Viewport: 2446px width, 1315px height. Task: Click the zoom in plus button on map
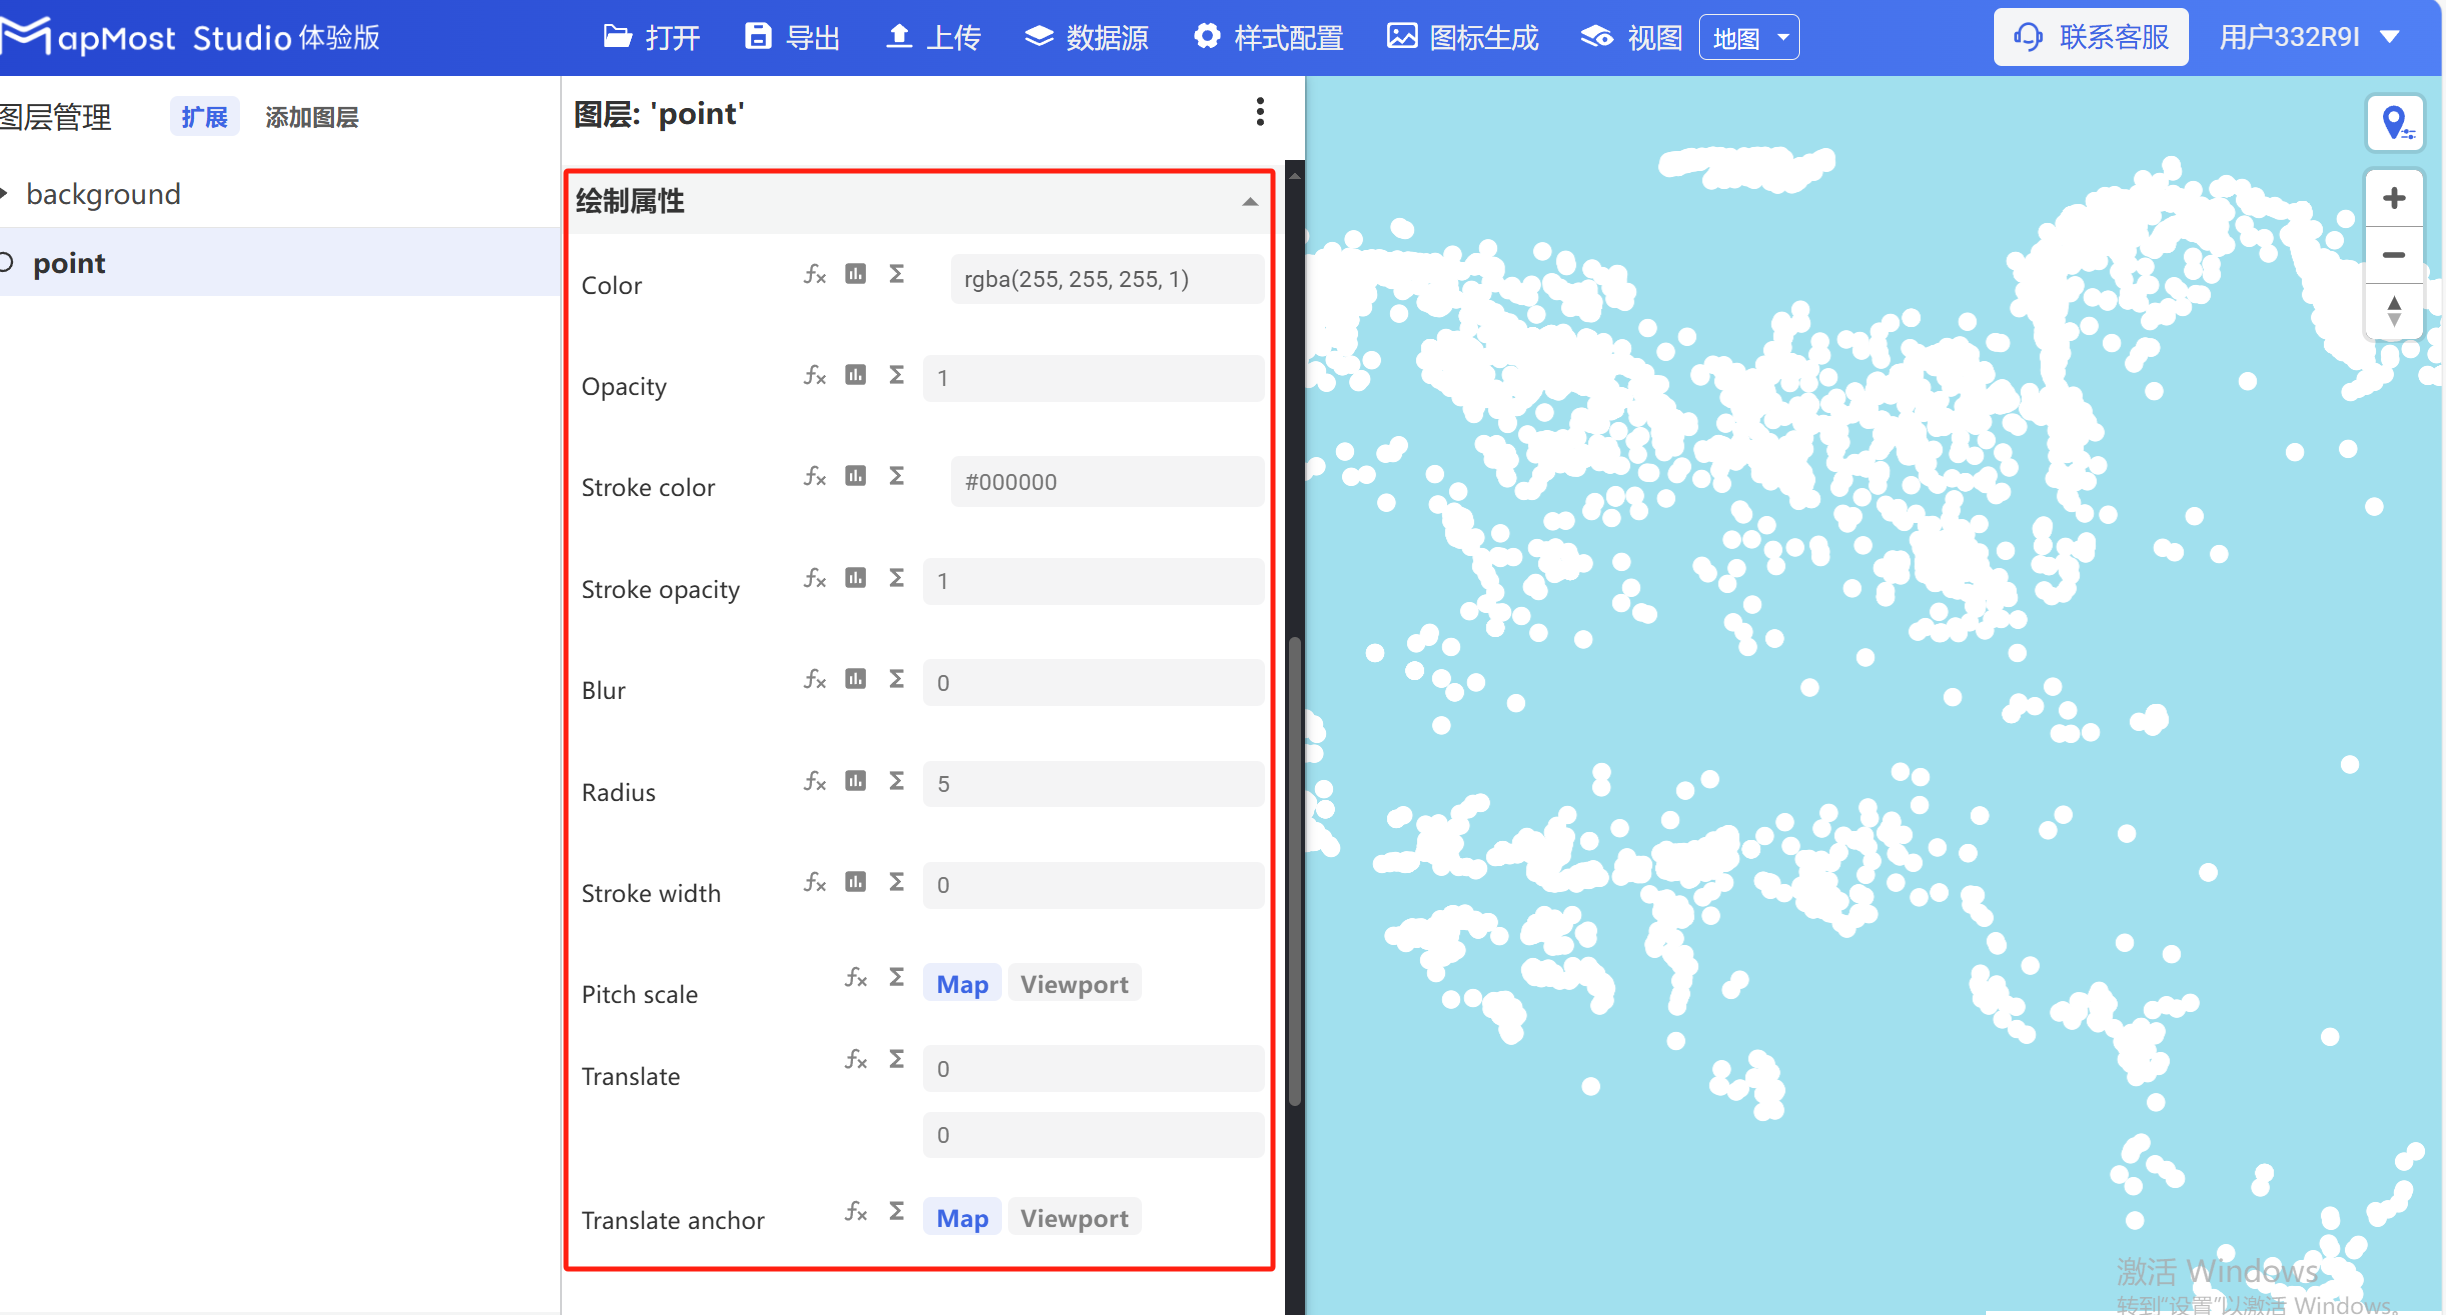point(2393,198)
